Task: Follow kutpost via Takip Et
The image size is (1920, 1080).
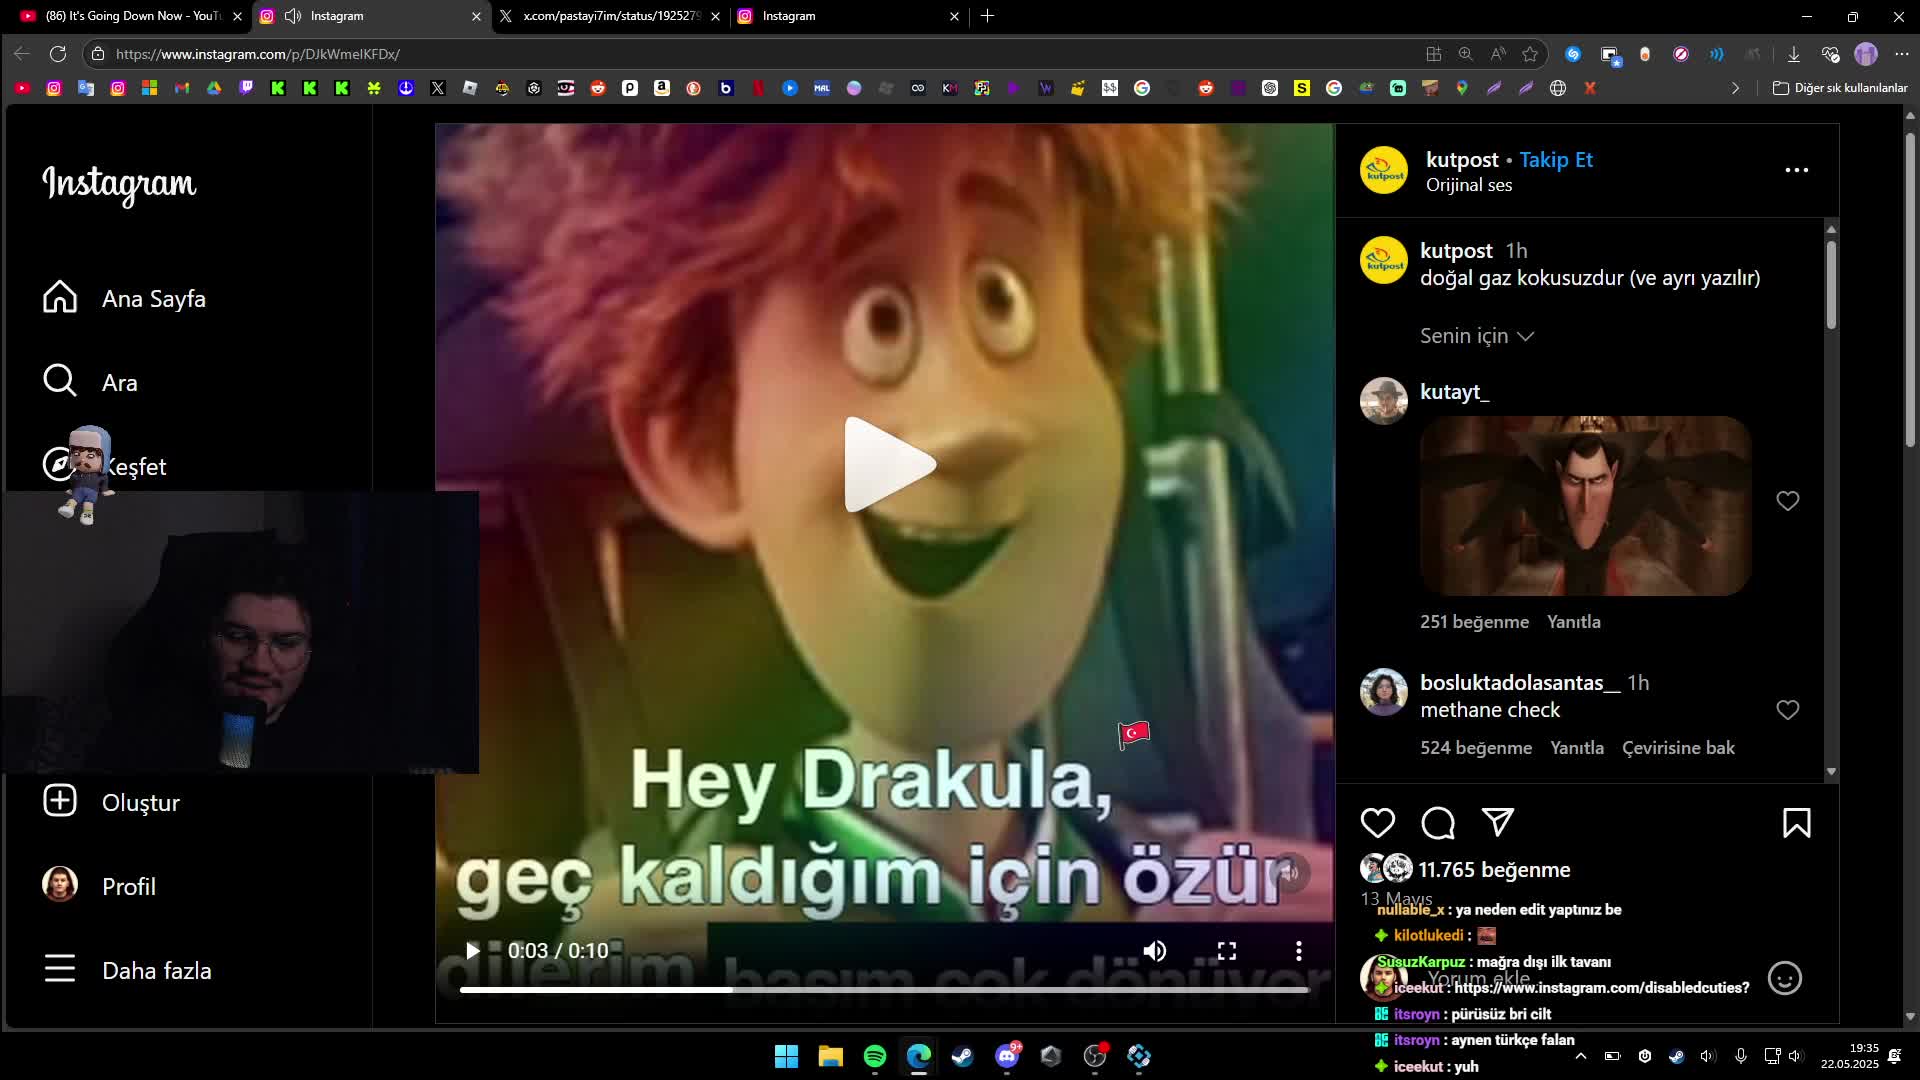Action: 1556,160
